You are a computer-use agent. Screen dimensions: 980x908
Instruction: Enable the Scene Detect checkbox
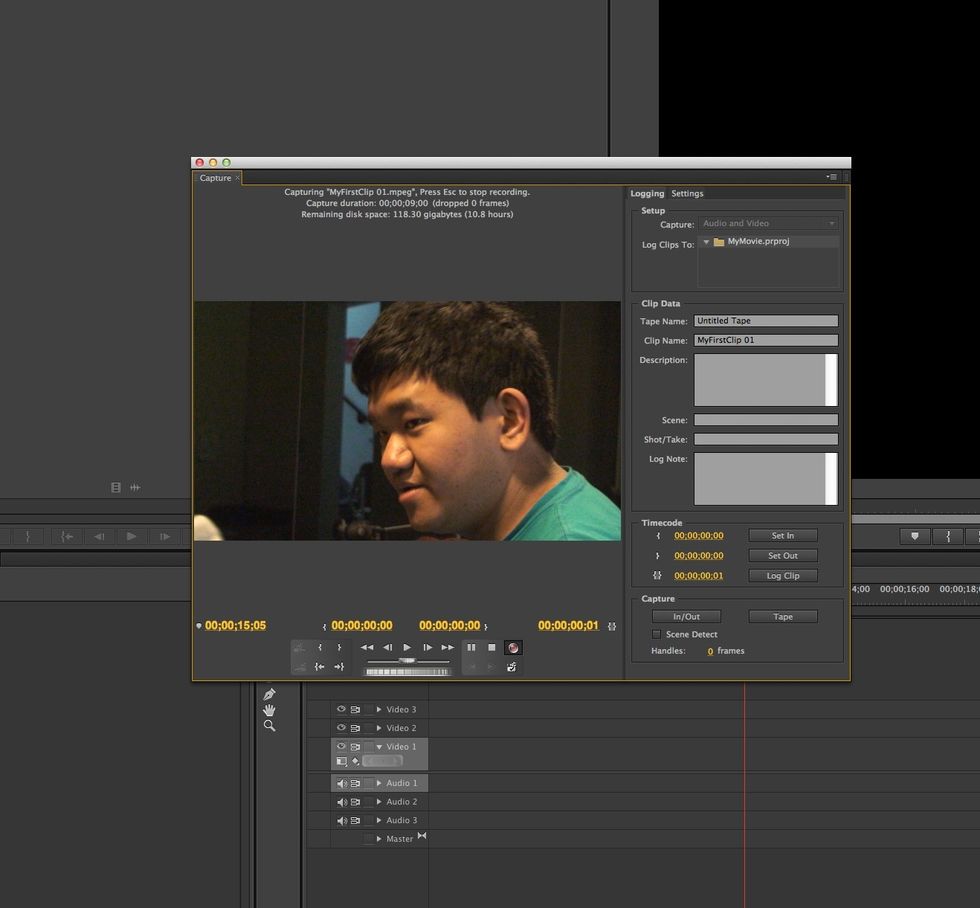pyautogui.click(x=657, y=635)
